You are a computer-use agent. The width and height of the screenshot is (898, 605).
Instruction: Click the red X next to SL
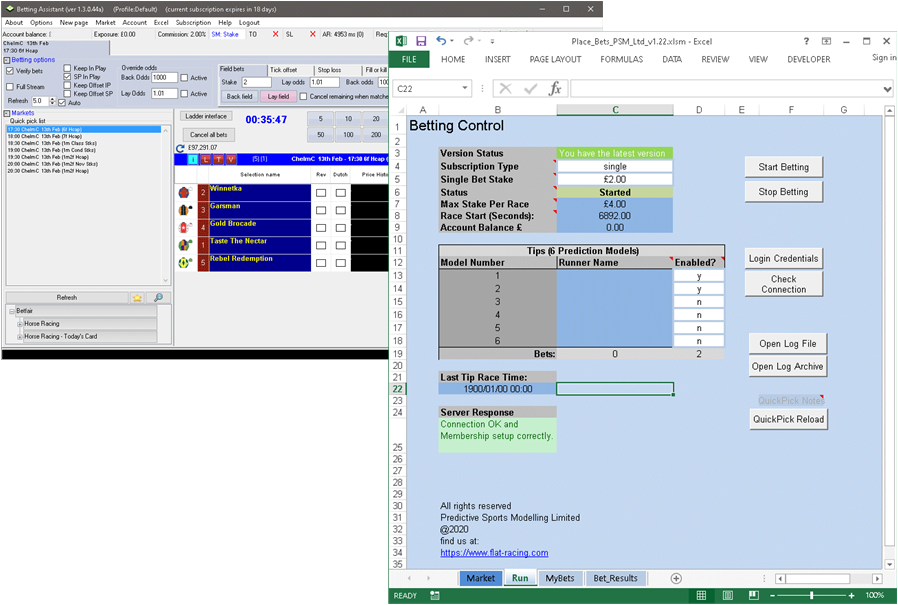click(312, 34)
